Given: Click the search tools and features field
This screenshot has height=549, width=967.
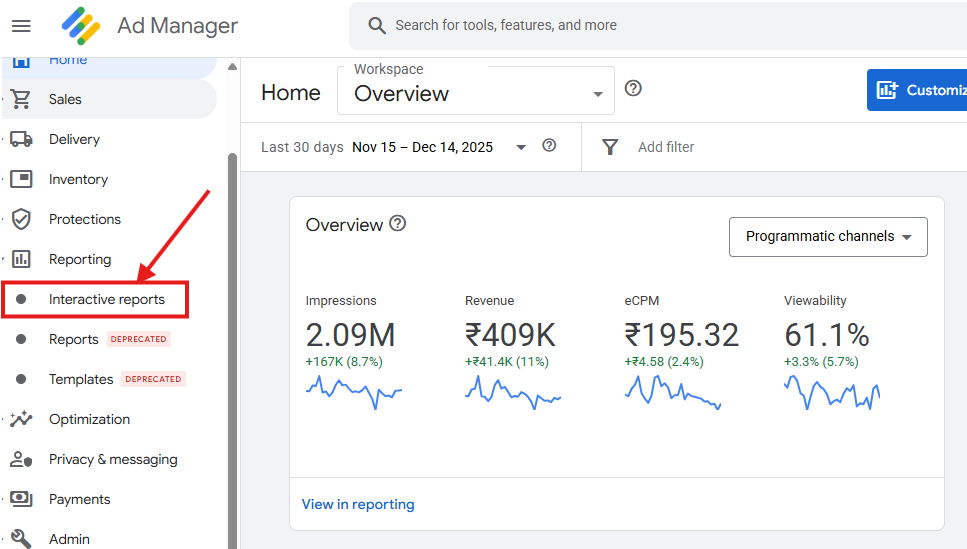Looking at the screenshot, I should [600, 25].
